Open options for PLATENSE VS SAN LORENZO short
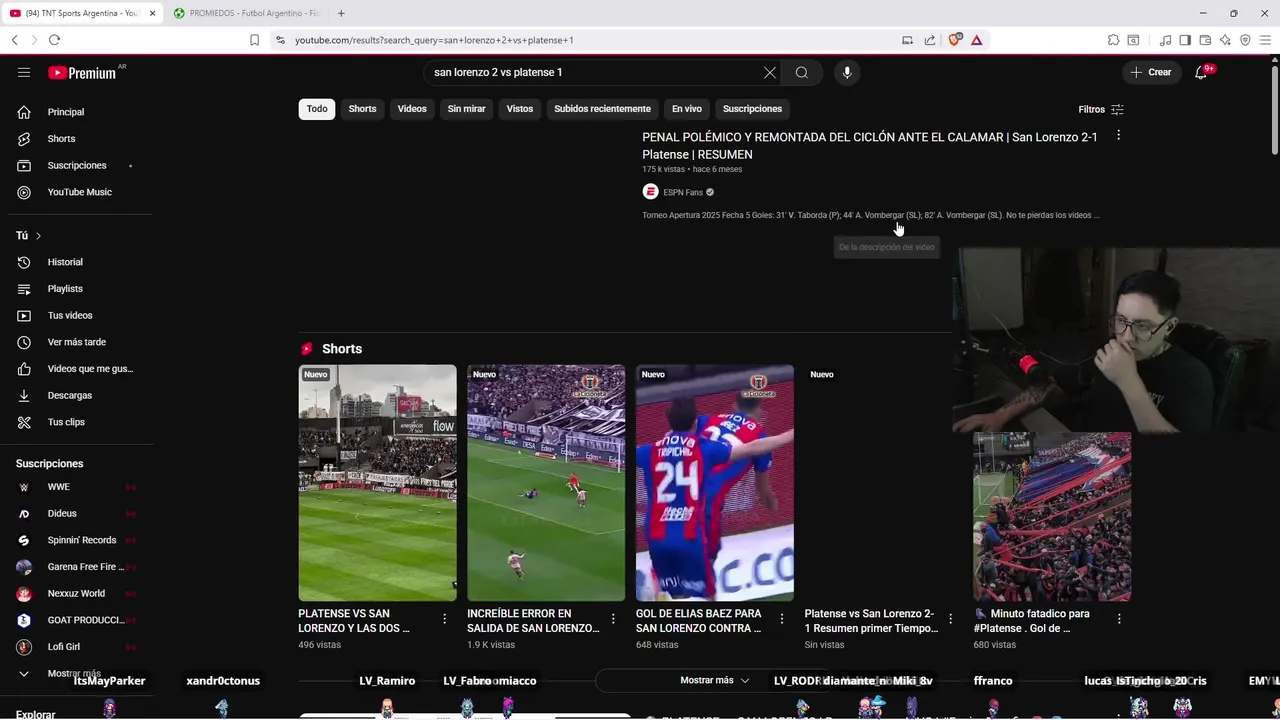This screenshot has width=1280, height=720. 444,619
